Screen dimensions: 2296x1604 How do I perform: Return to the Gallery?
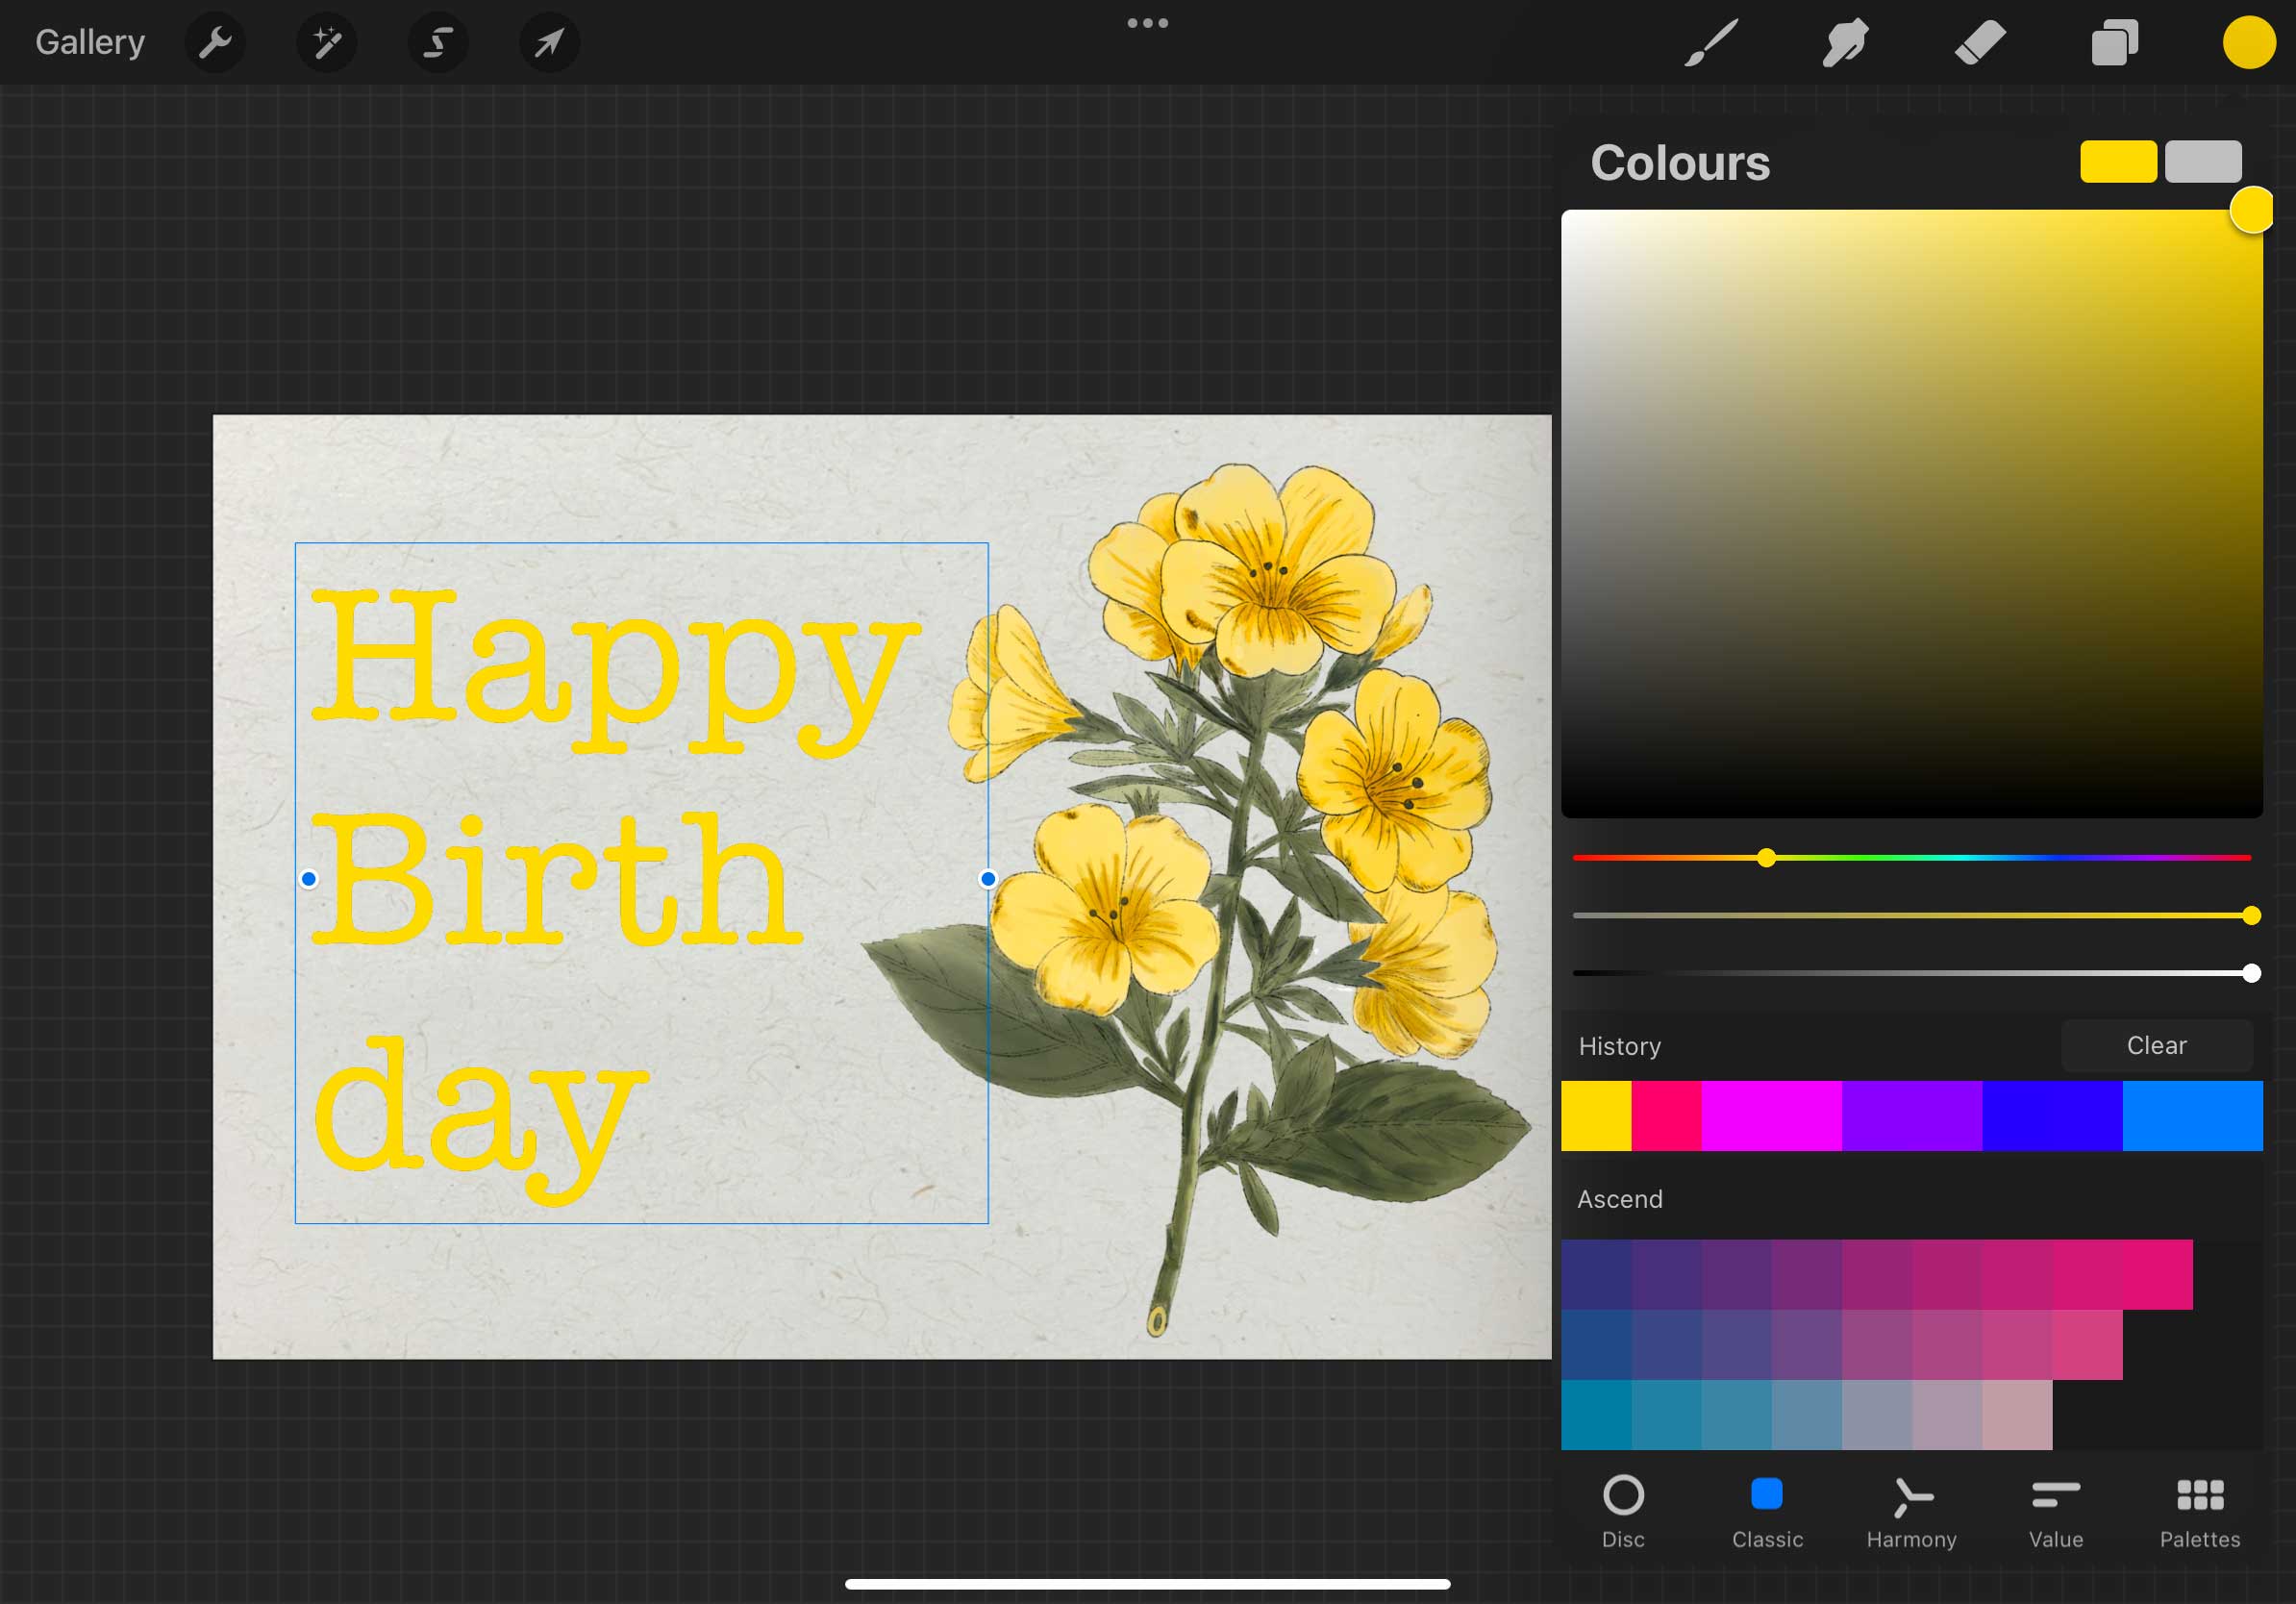90,43
